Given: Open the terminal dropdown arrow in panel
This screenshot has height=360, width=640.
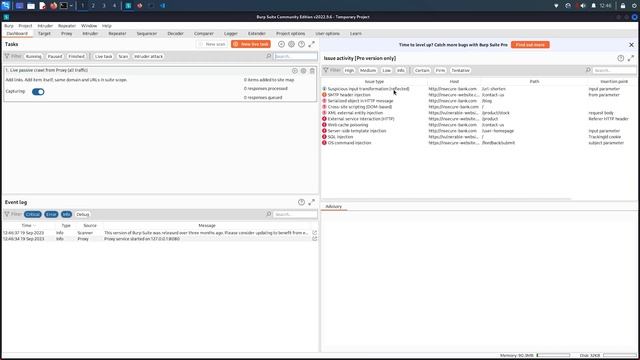Looking at the screenshot, I should [71, 6].
